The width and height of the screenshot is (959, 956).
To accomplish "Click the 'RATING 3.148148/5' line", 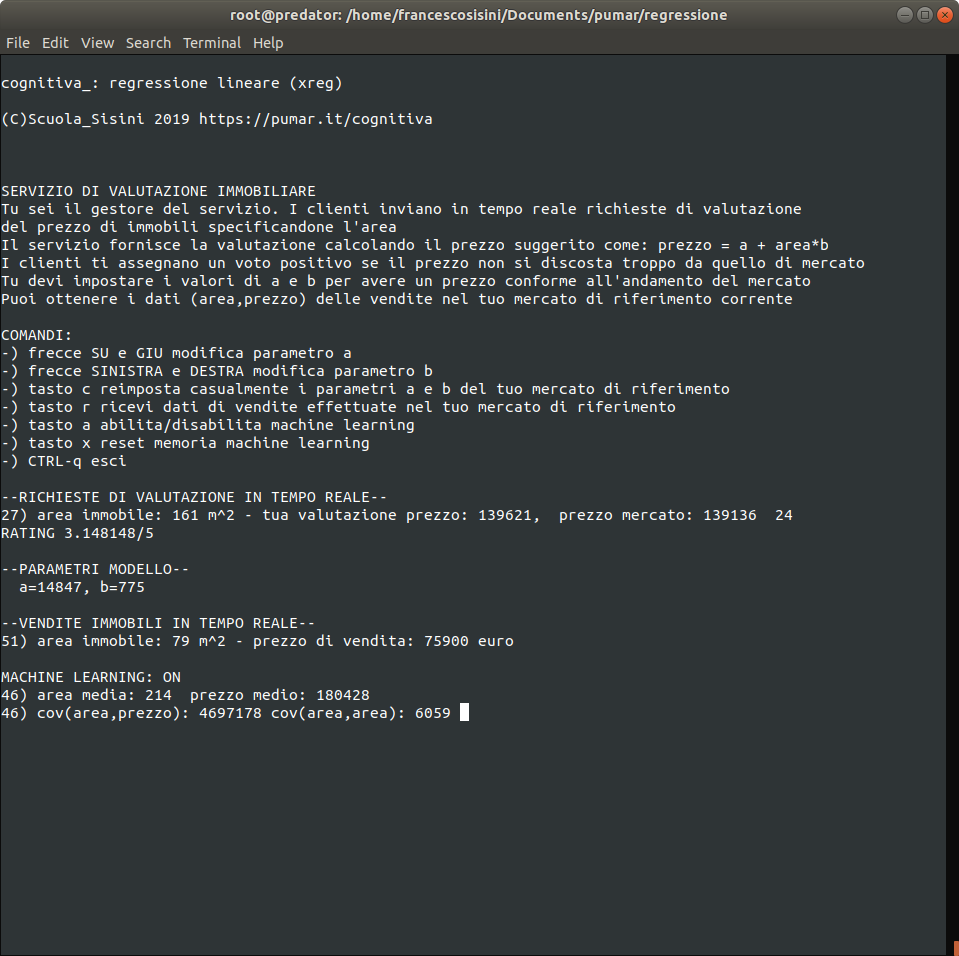I will pos(77,533).
